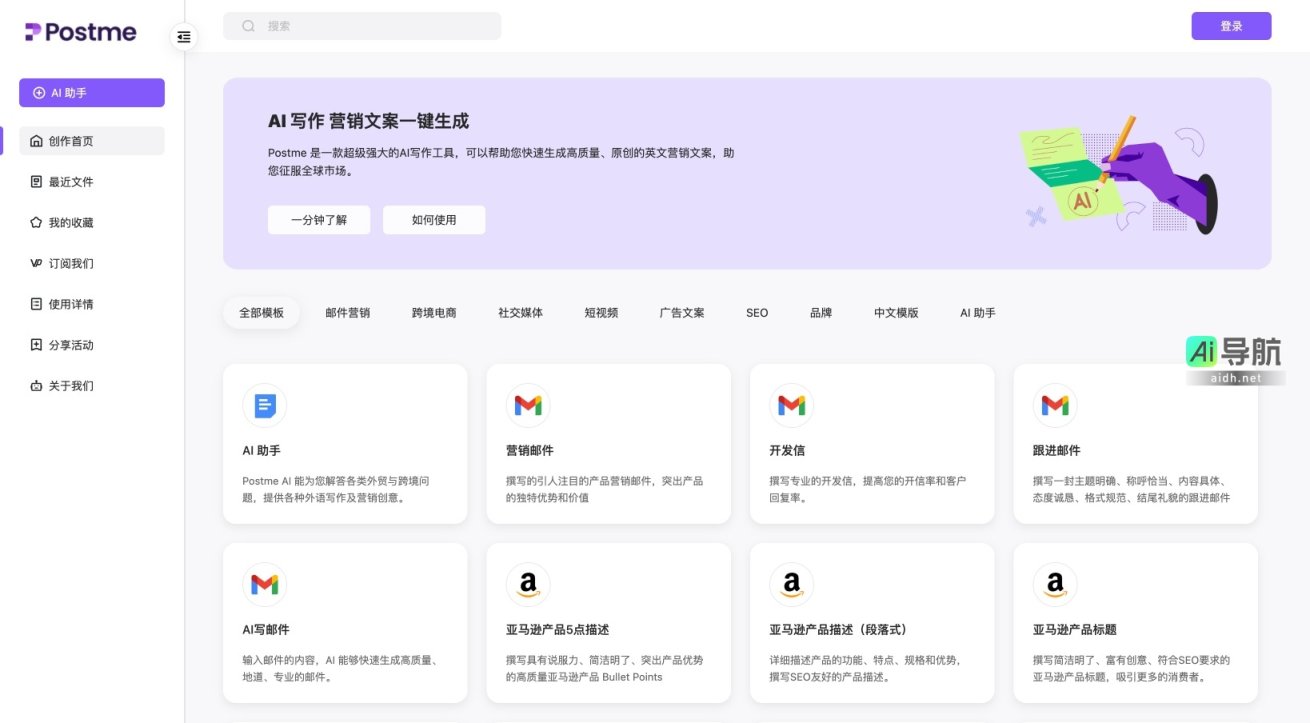Click the 分享活动 share icon
Screen dimensions: 1310x723
pyautogui.click(x=34, y=345)
